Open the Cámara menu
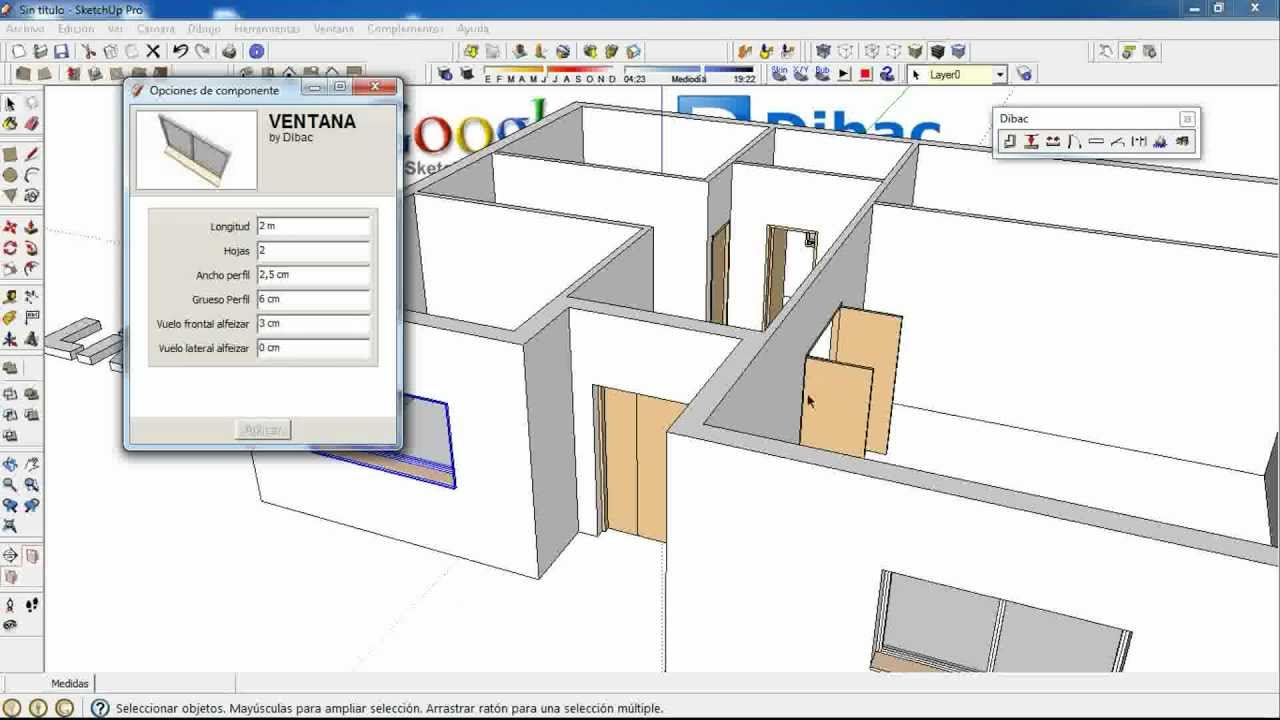The height and width of the screenshot is (720, 1280). coord(156,29)
